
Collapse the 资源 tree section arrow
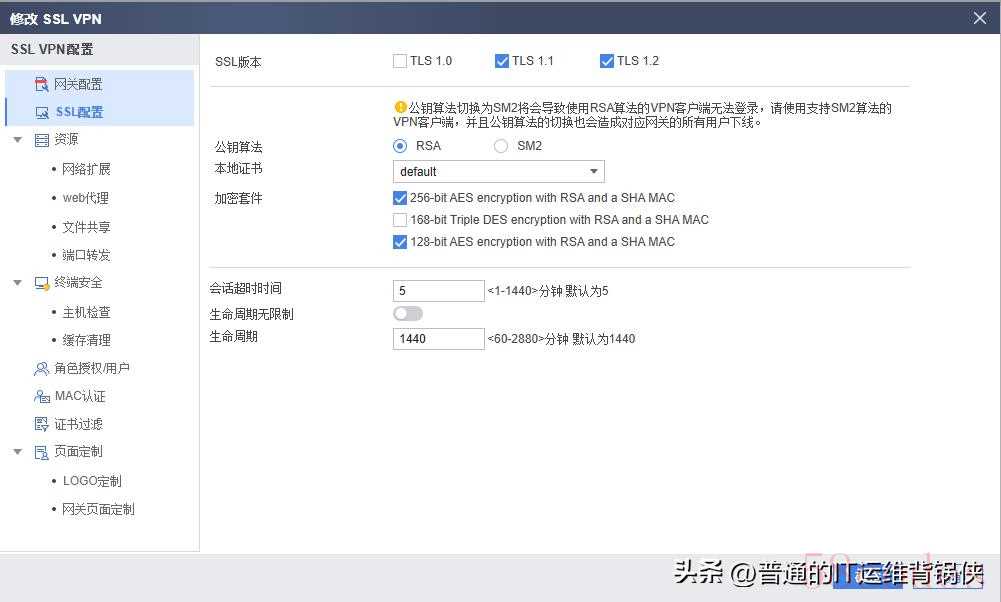click(x=18, y=139)
